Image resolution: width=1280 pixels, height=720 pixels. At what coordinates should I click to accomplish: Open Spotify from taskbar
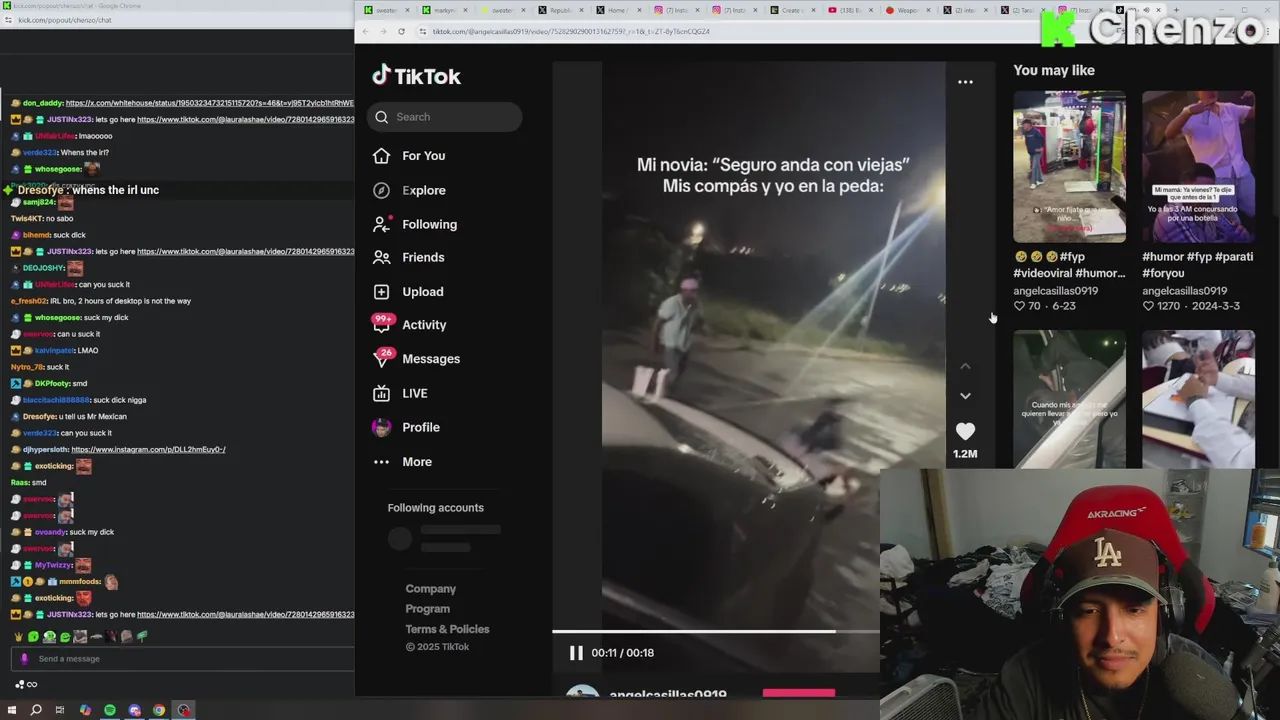tap(110, 710)
